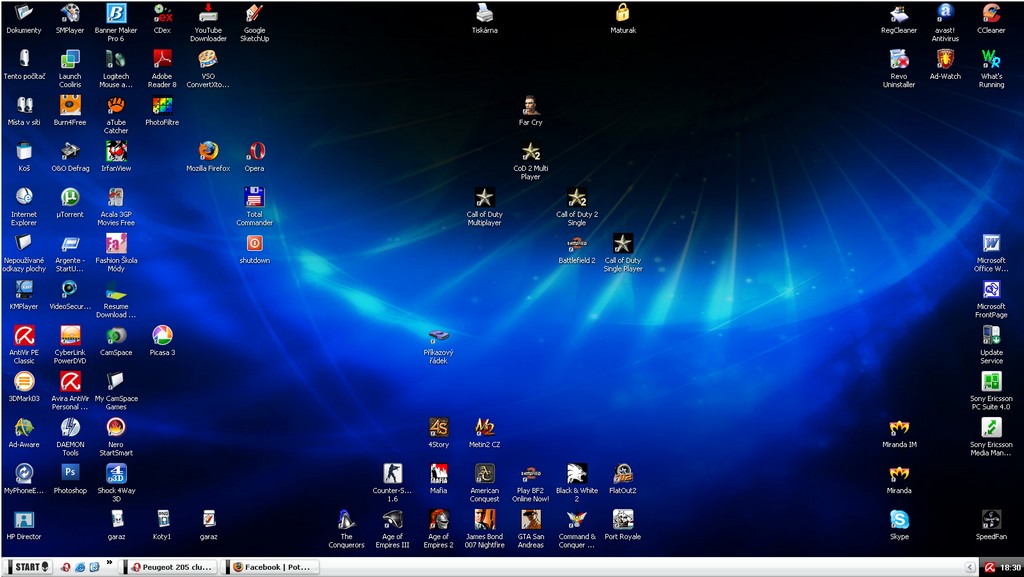
Task: Open Picasa 3 from the desktop
Action: [162, 335]
